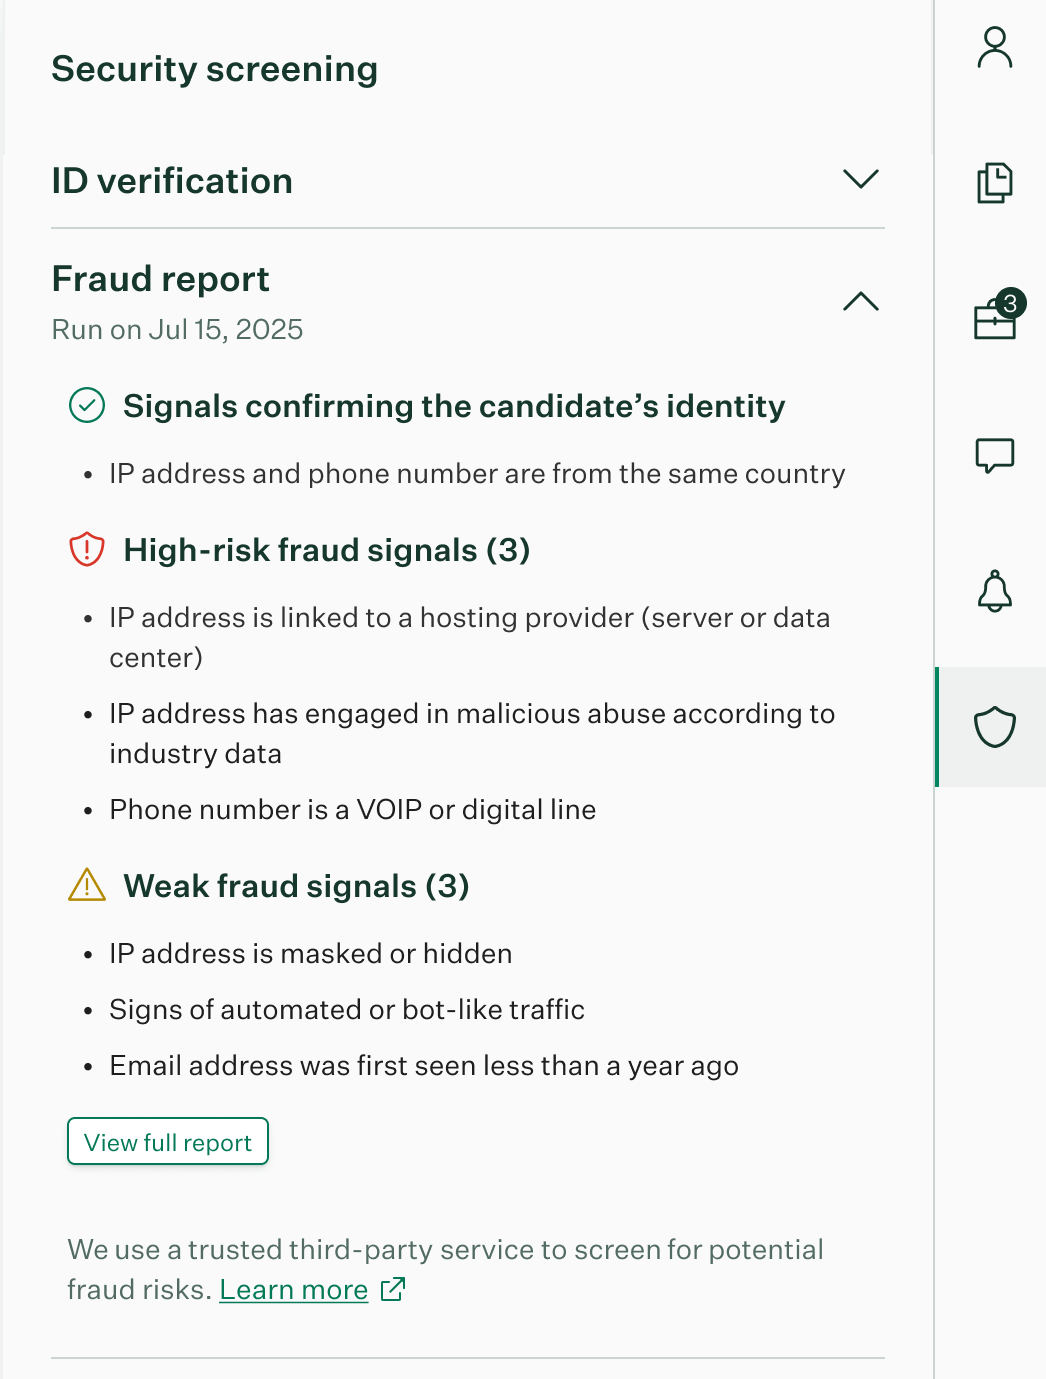Image resolution: width=1046 pixels, height=1379 pixels.
Task: Click the View full report button
Action: coord(168,1142)
